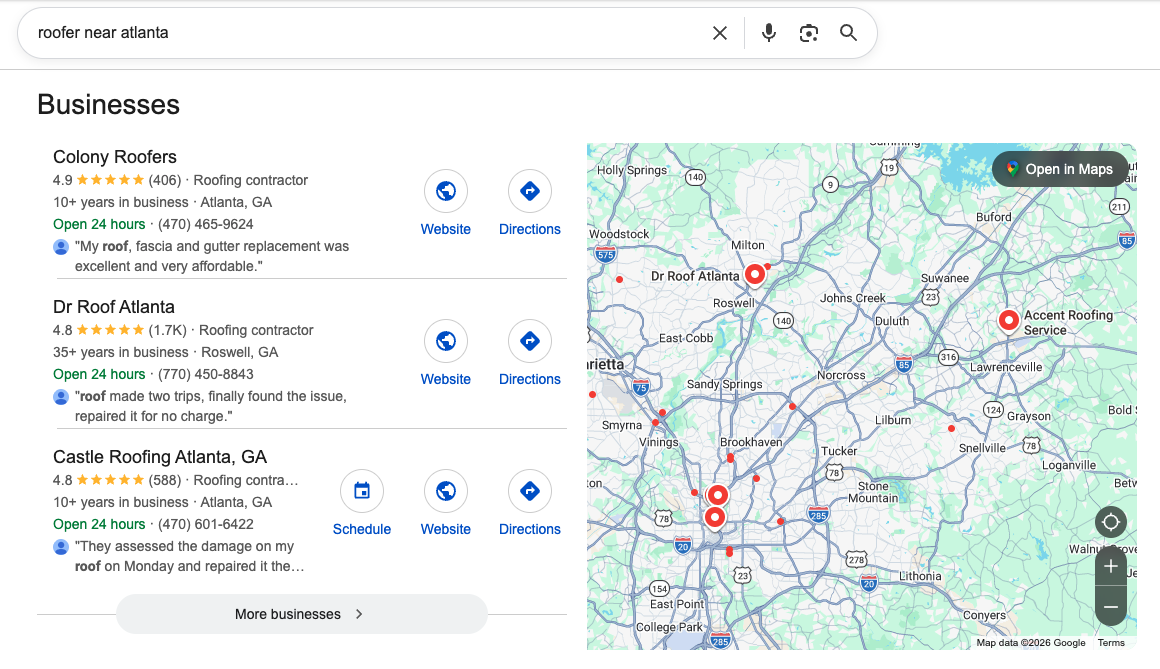Click Dr Roof Atlanta phone number (770) 450-8843
The height and width of the screenshot is (669, 1160).
coord(206,374)
